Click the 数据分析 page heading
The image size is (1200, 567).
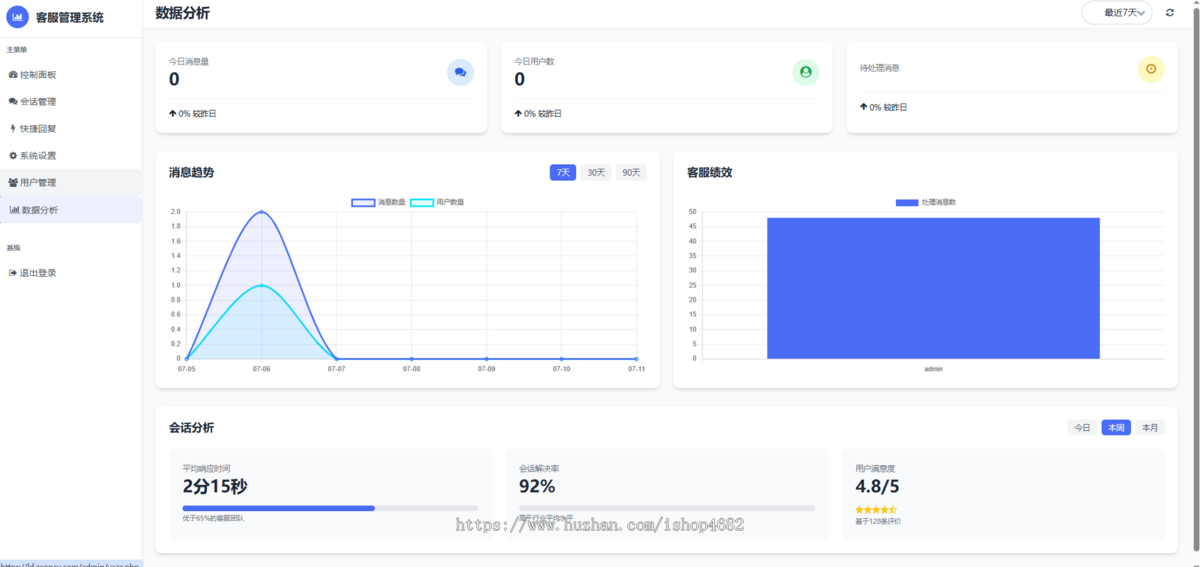183,13
